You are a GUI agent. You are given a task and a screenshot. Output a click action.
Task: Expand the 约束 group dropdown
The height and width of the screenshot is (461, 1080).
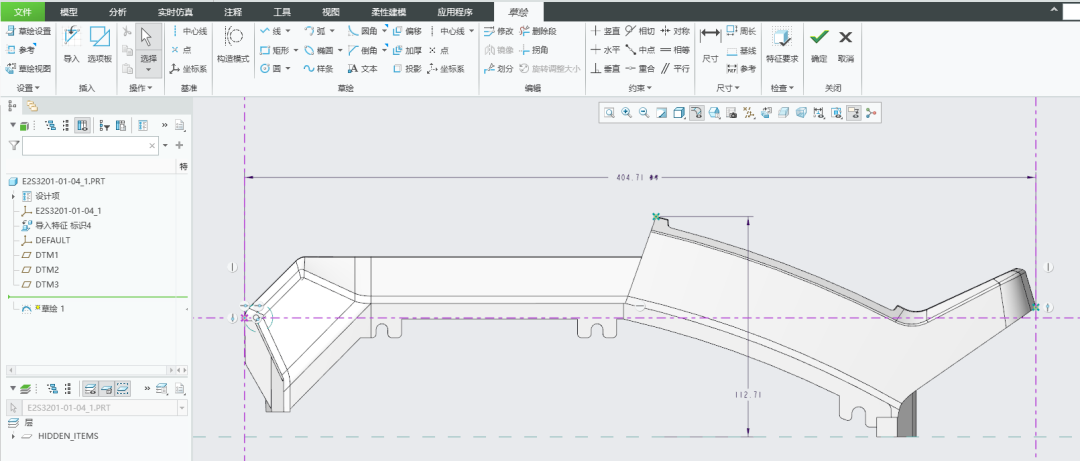(640, 88)
